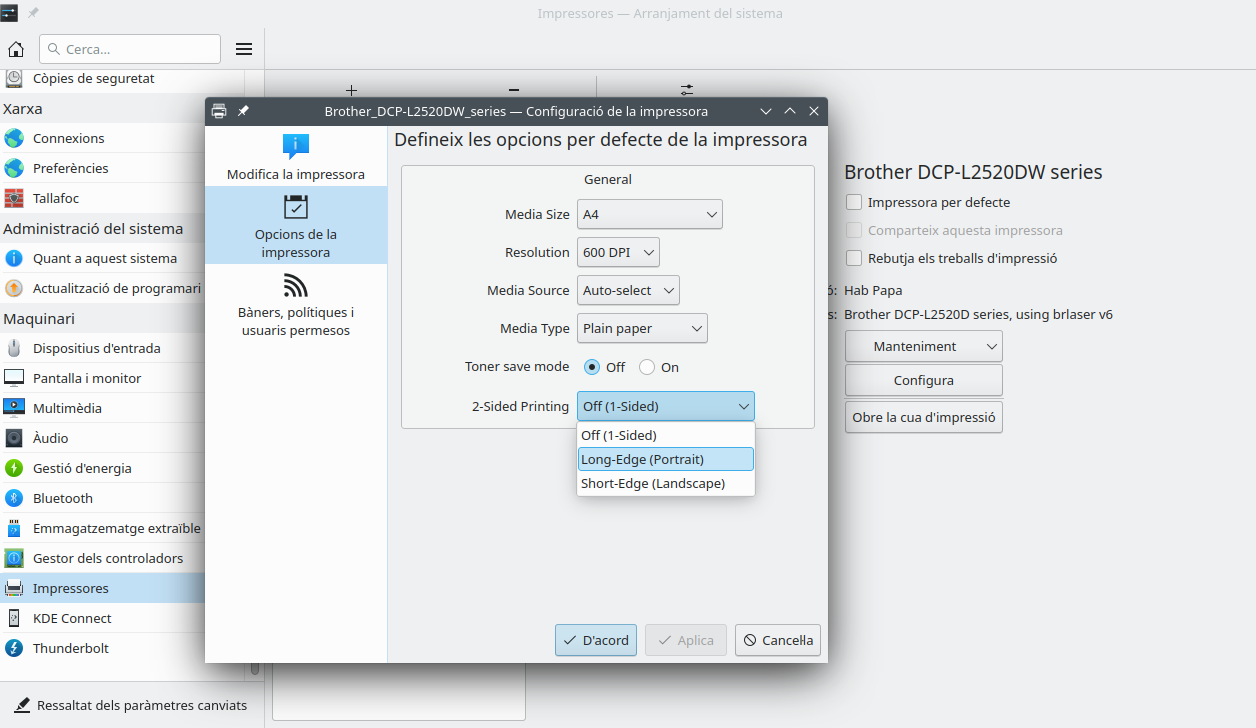Viewport: 1256px width, 728px height.
Task: Click the home icon in system settings
Action: click(16, 49)
